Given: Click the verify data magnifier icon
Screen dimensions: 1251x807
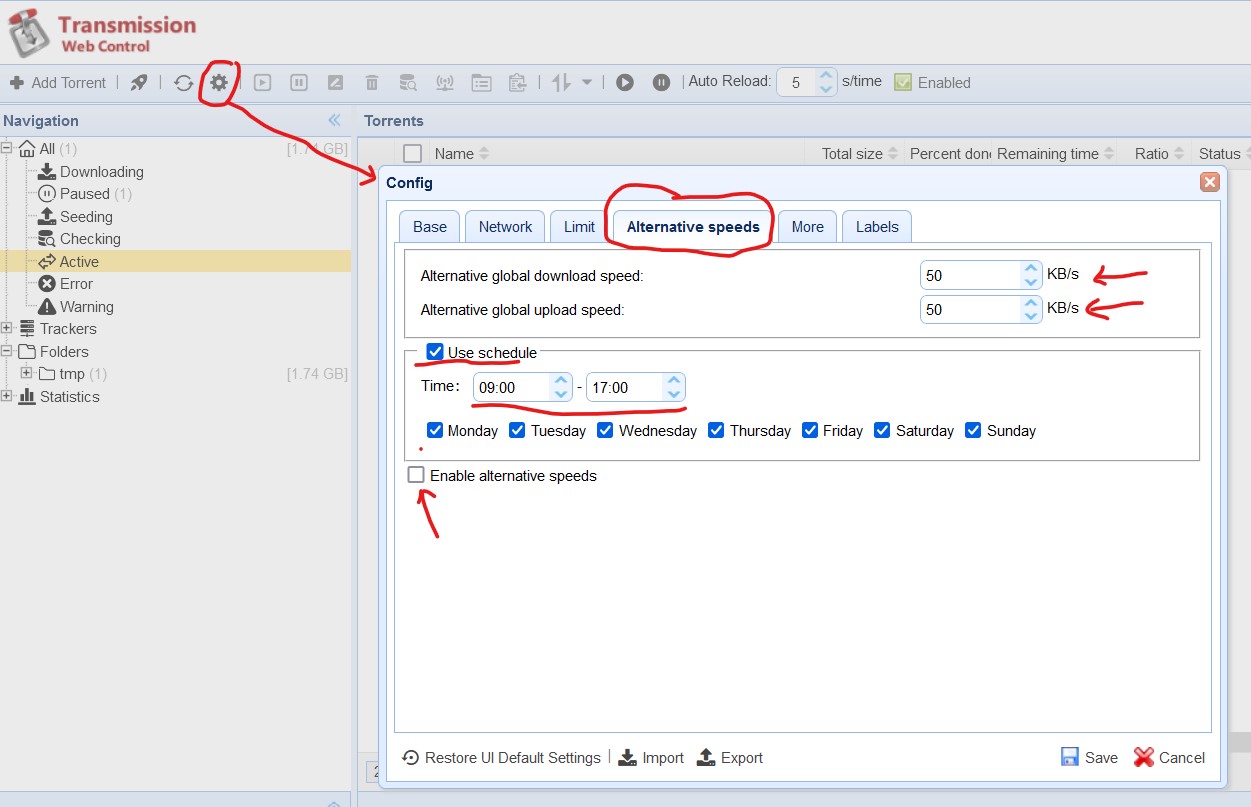Looking at the screenshot, I should coord(408,83).
